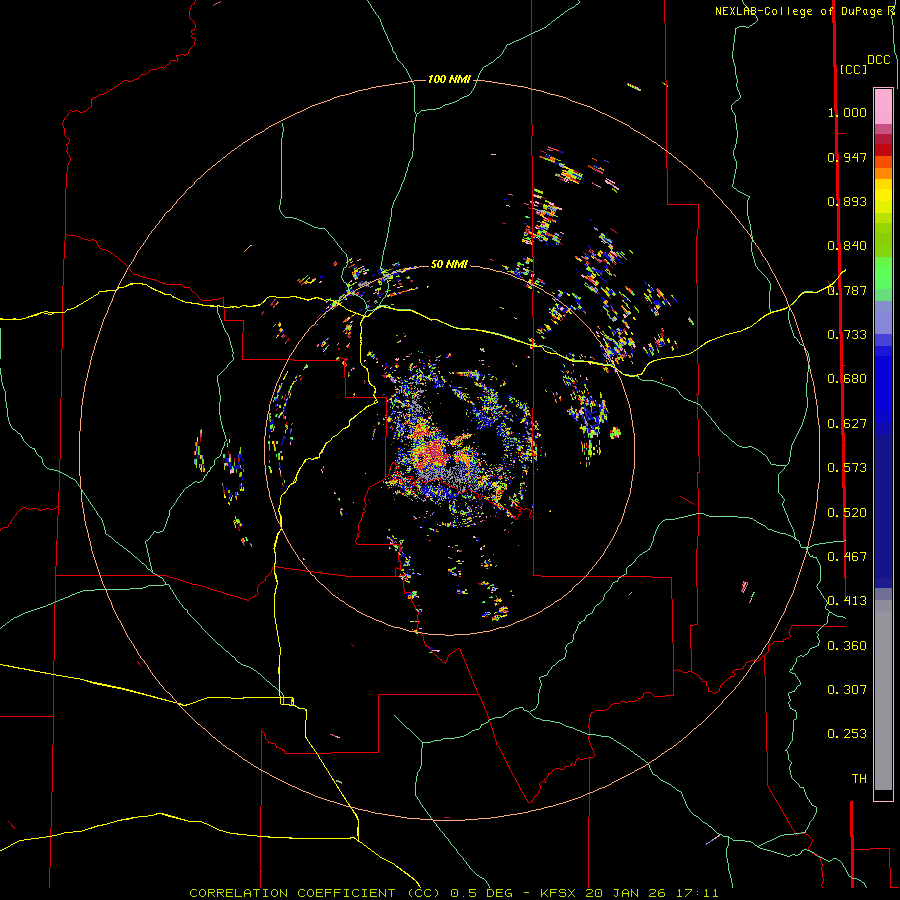900x900 pixels.
Task: Click the TH threshold label
Action: (859, 779)
